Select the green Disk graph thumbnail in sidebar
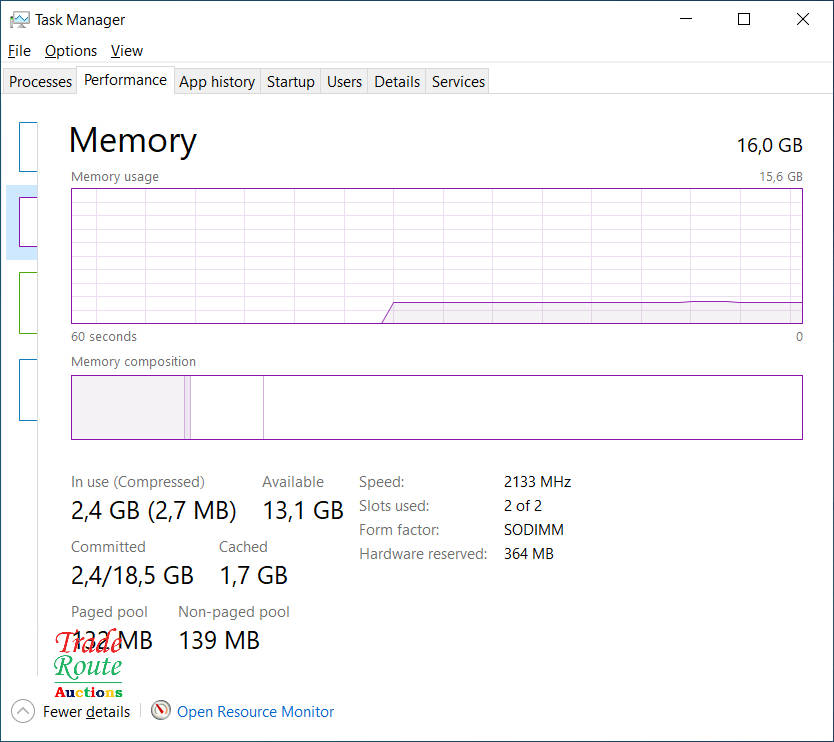The image size is (834, 742). (x=28, y=302)
